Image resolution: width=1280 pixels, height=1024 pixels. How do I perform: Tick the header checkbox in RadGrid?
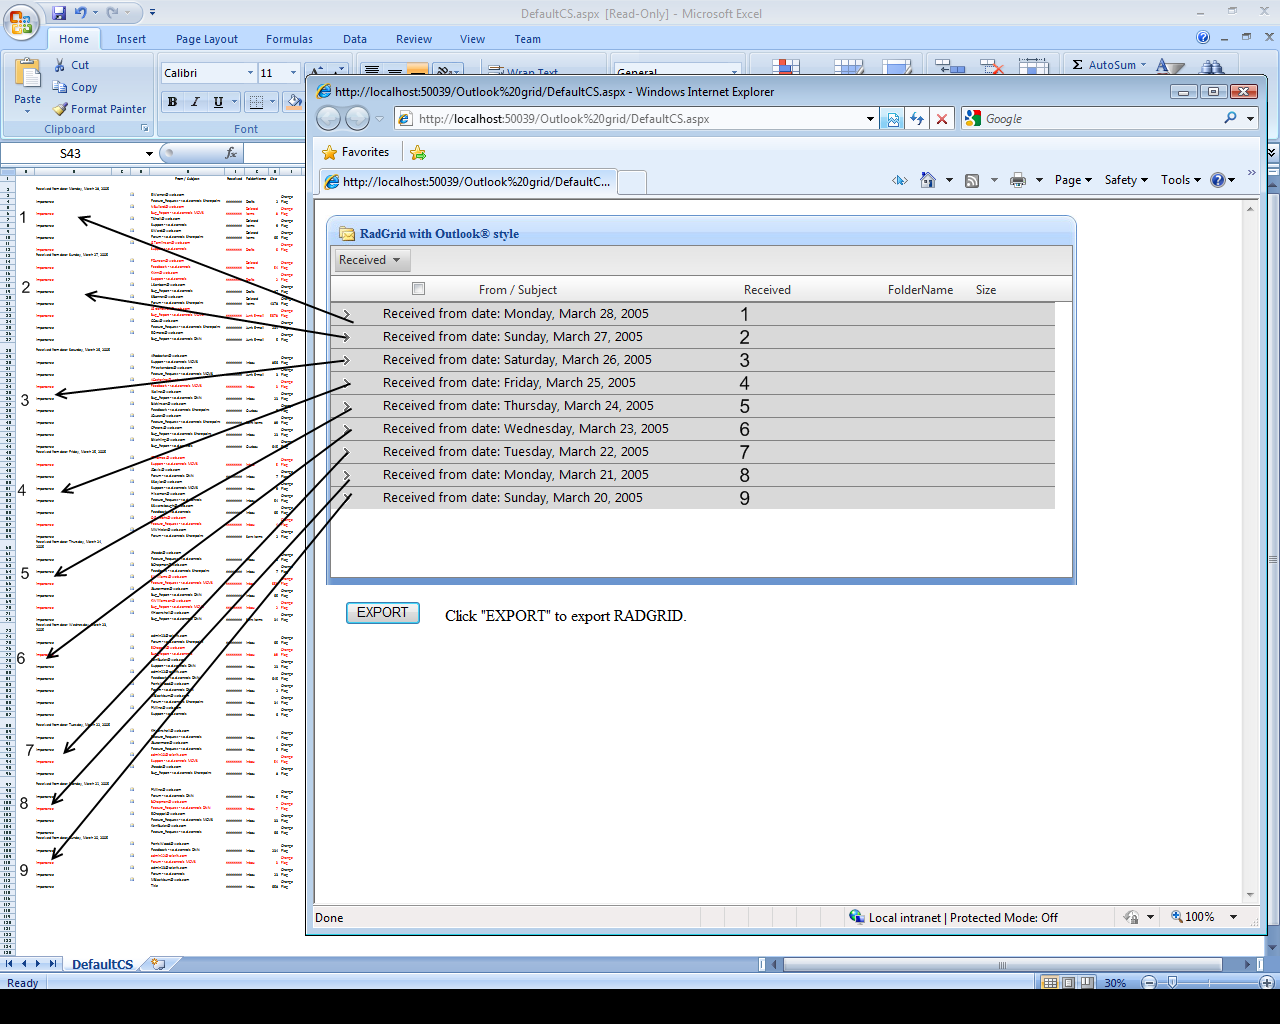pyautogui.click(x=418, y=289)
